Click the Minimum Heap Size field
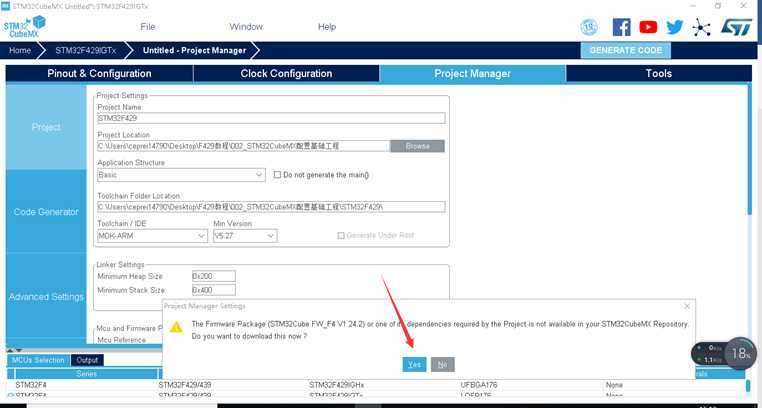762x408 pixels. click(x=214, y=276)
